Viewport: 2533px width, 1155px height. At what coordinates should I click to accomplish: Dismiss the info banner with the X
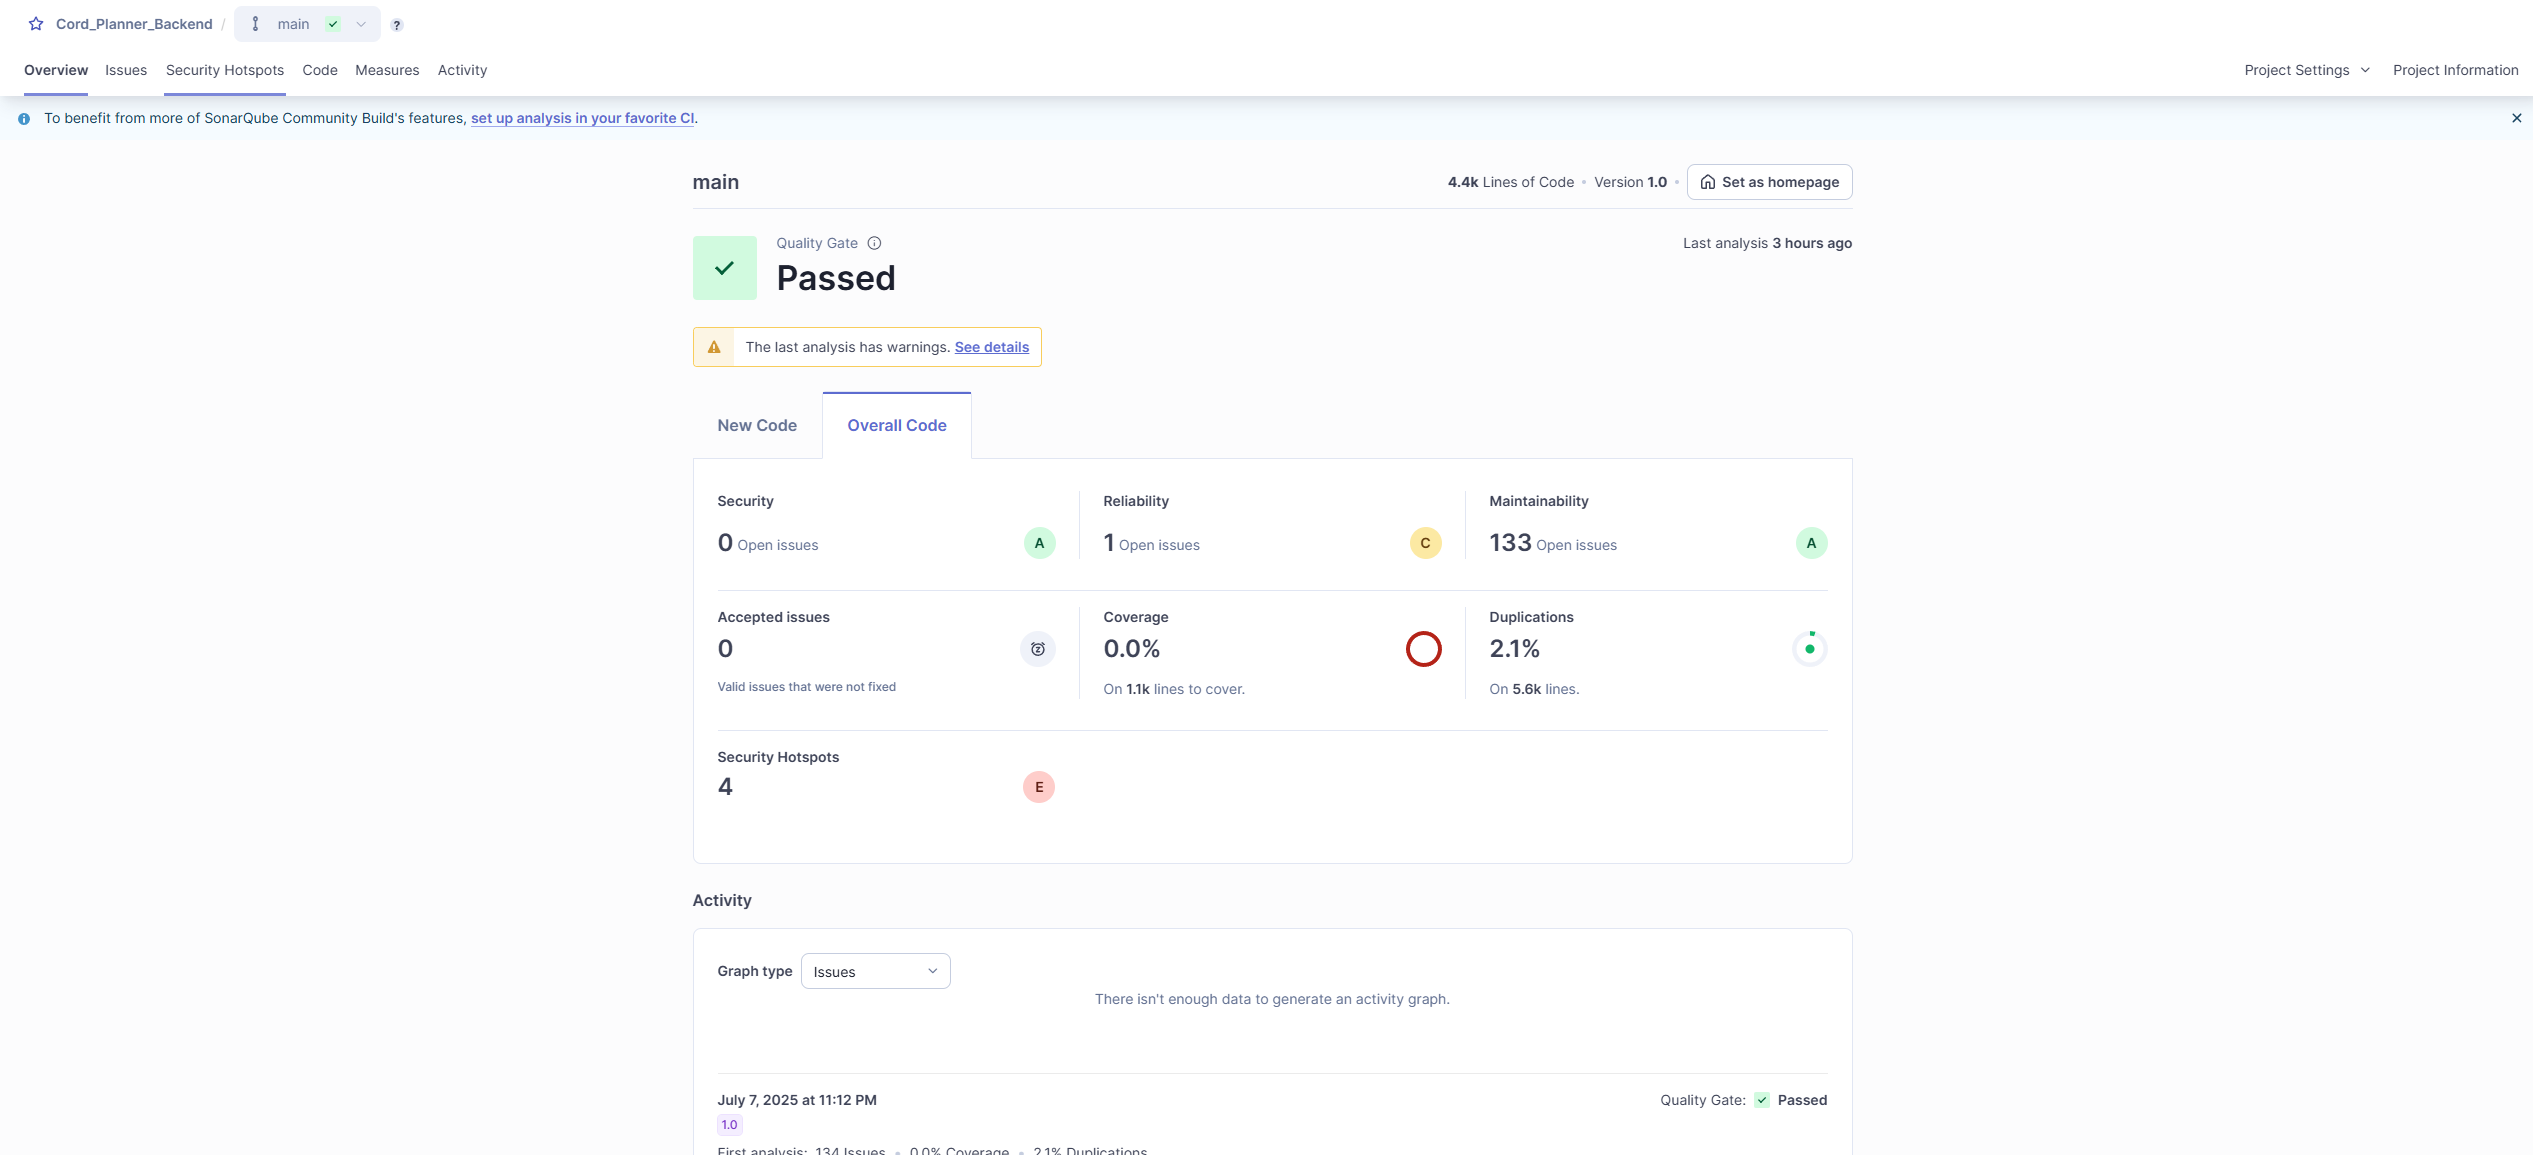2516,118
